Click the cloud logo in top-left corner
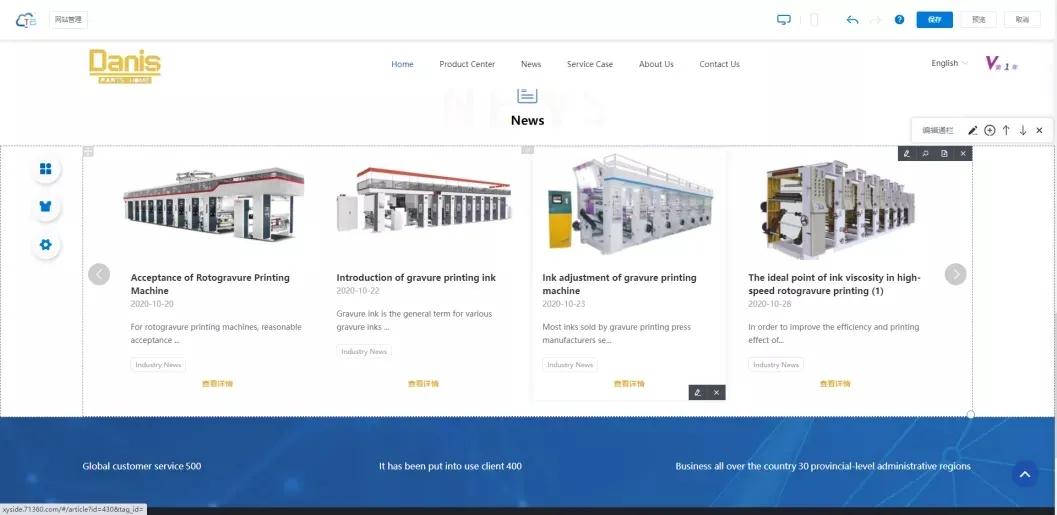Screen dimensions: 1057x515 tap(26, 20)
